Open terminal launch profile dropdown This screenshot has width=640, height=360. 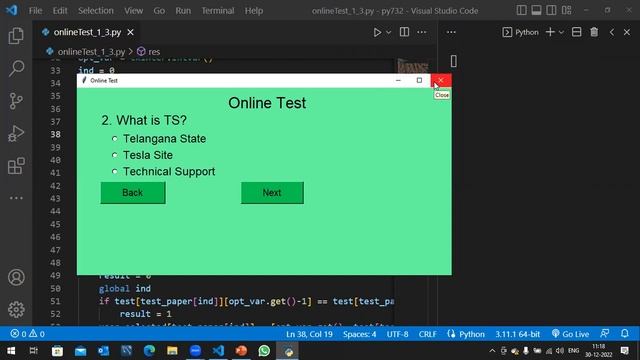pyautogui.click(x=561, y=32)
